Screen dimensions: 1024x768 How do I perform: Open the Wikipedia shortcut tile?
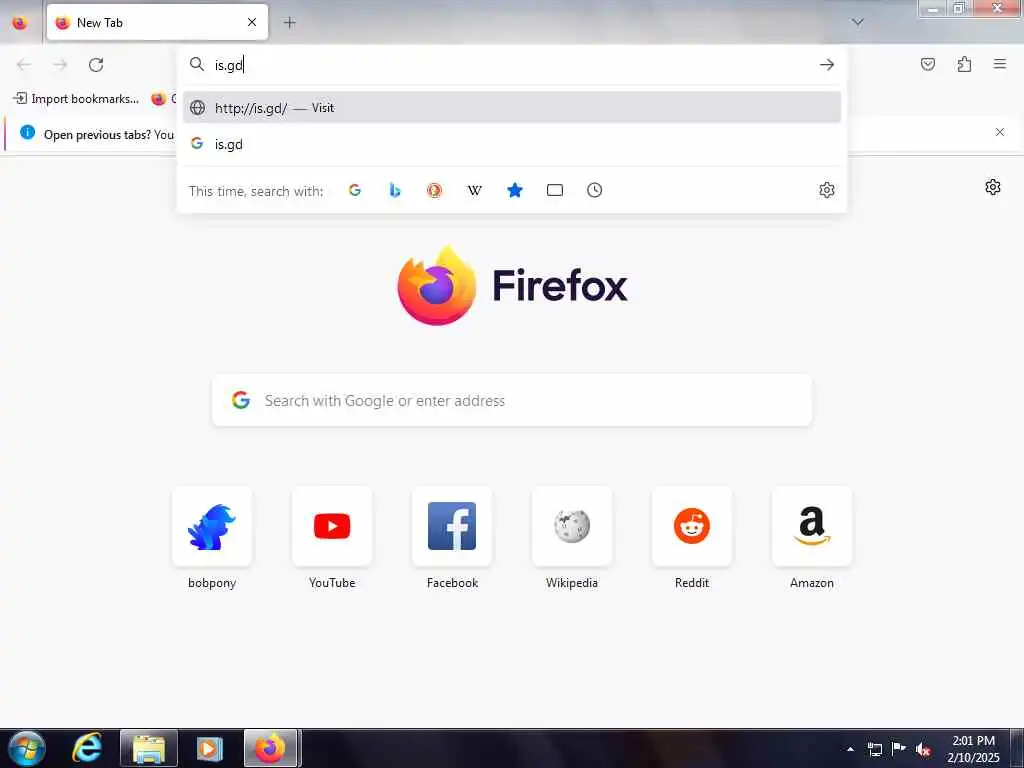point(572,526)
